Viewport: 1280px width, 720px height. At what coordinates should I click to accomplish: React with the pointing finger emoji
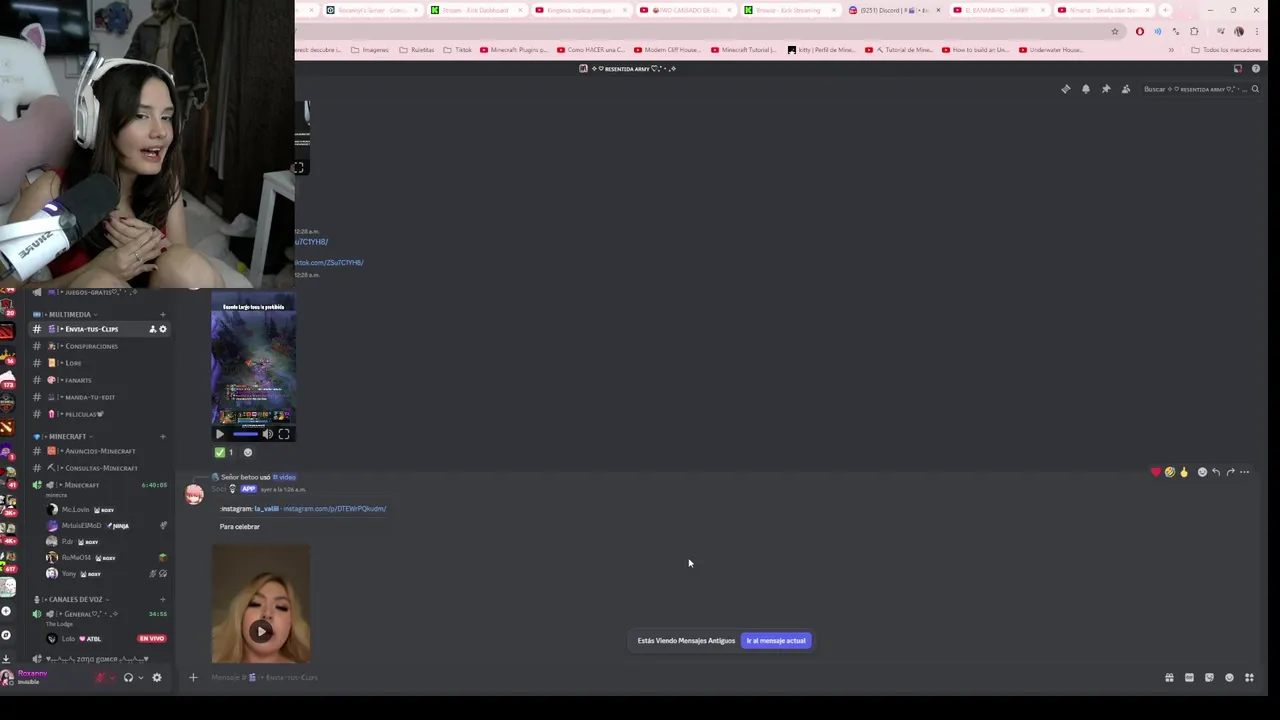[1184, 472]
